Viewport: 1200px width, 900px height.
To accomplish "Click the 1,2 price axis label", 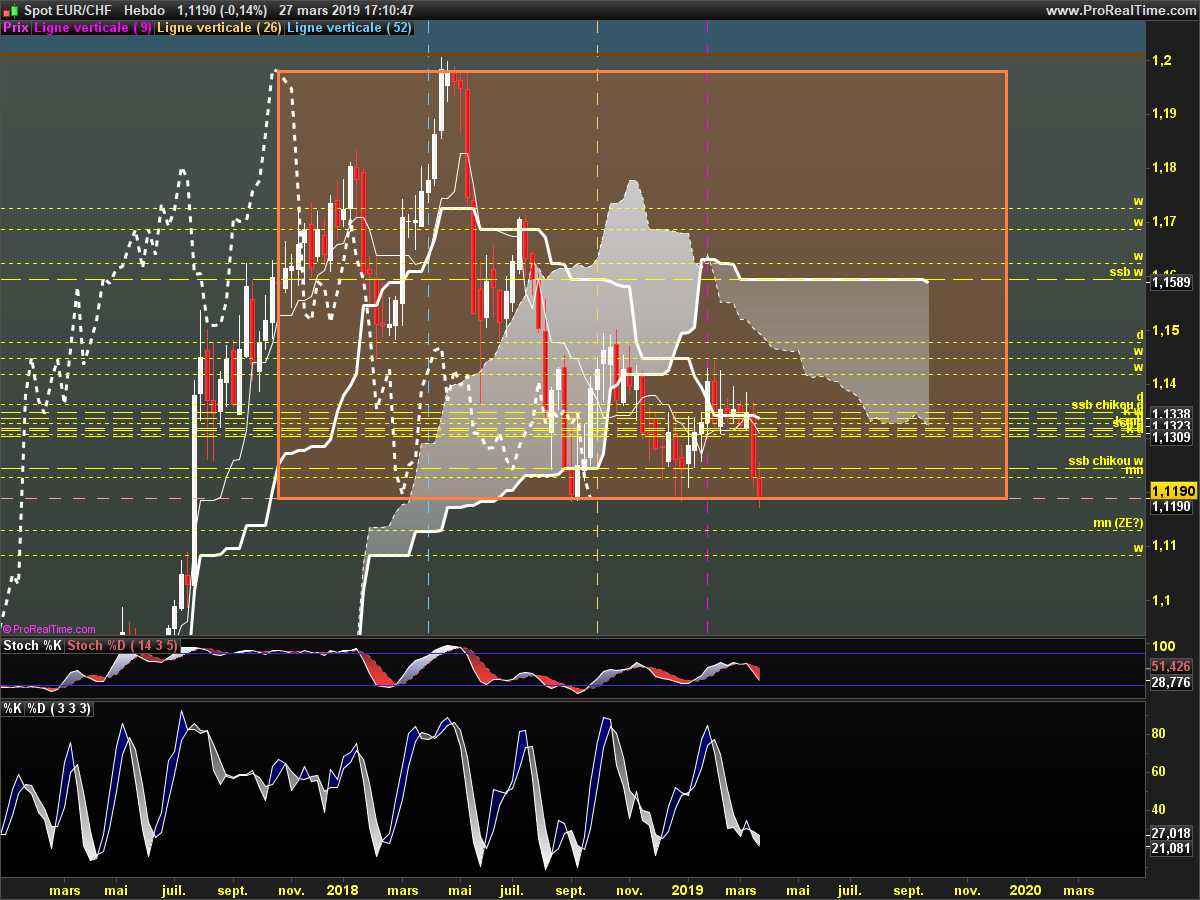I will (1160, 61).
